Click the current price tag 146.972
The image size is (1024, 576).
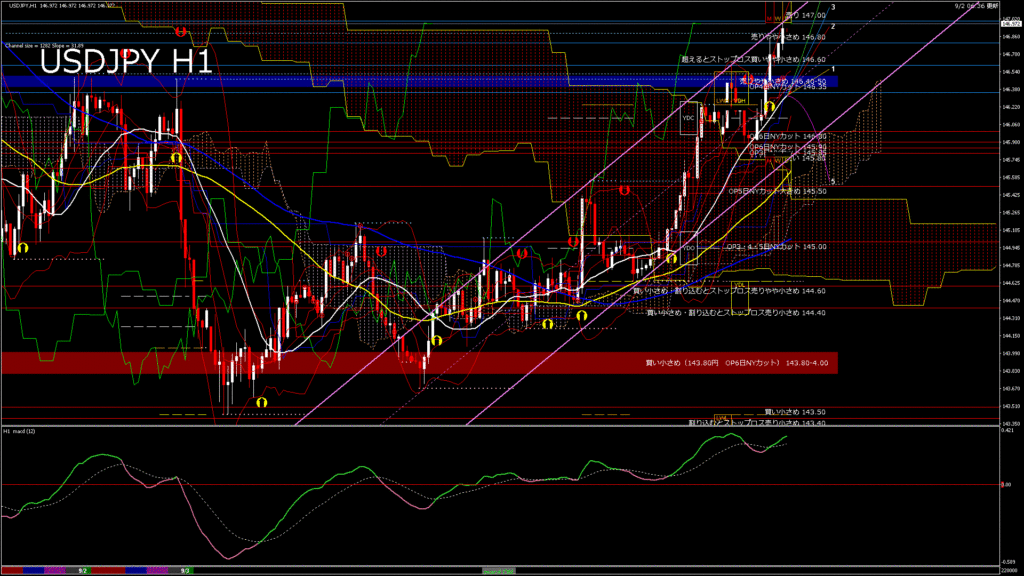1011,24
